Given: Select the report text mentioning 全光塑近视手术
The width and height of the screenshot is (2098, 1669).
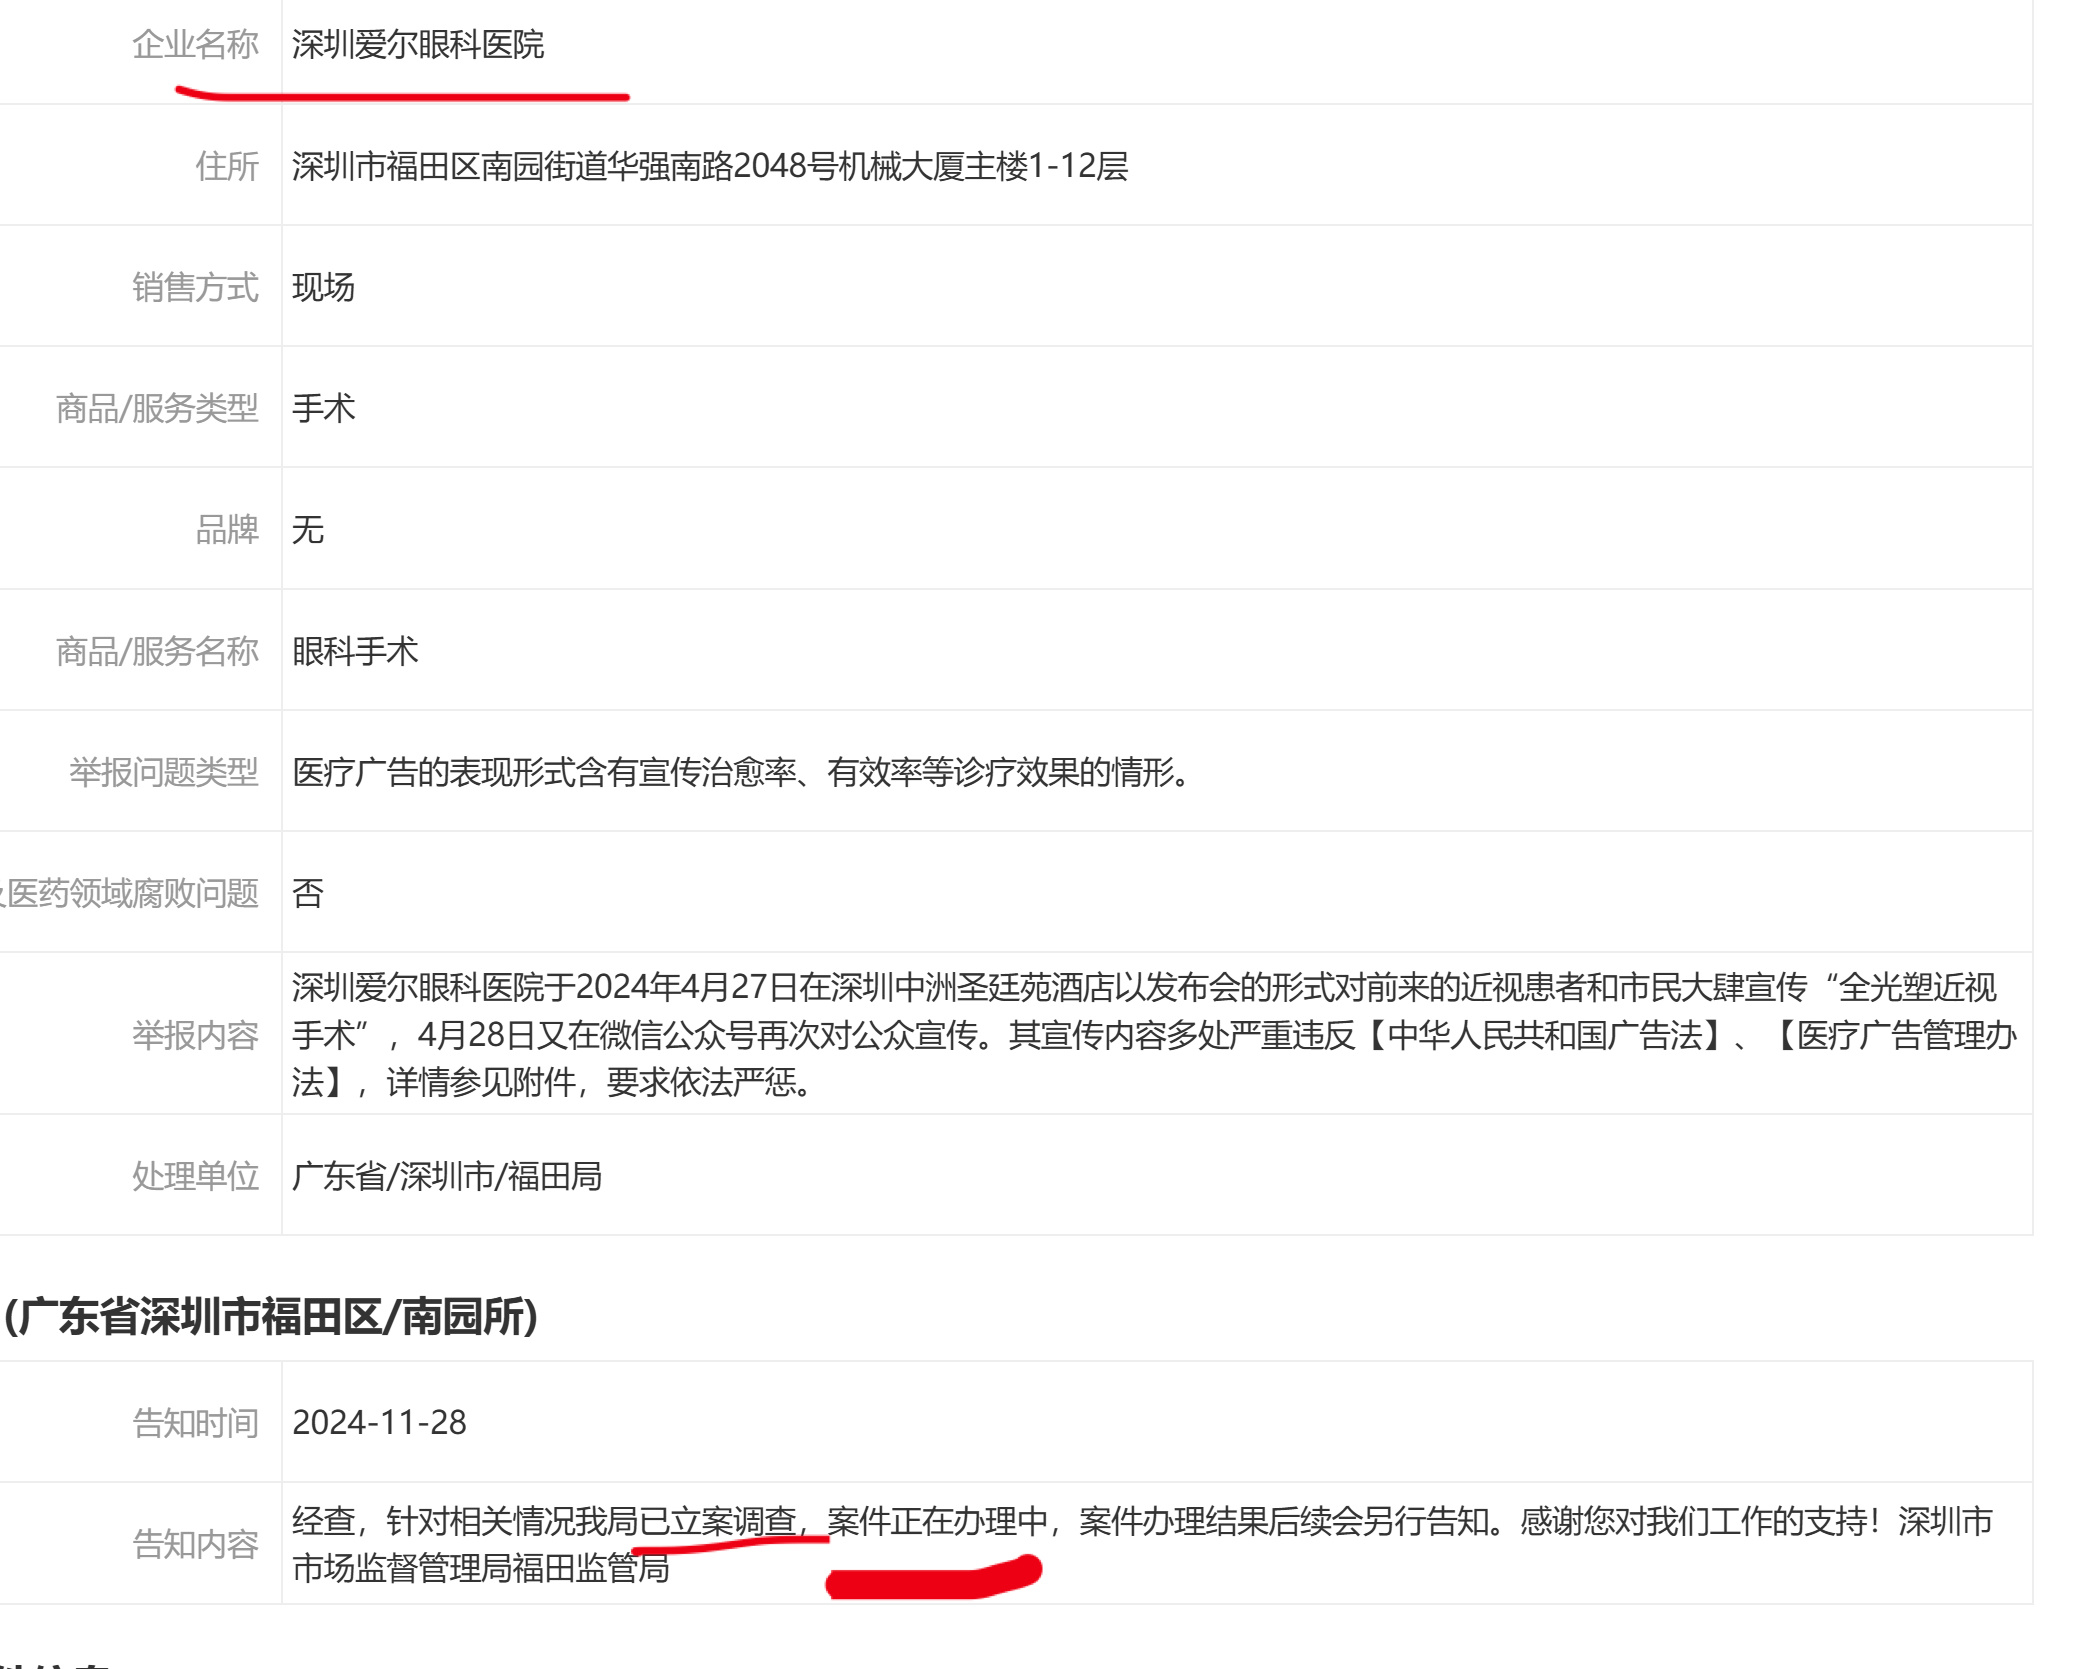Looking at the screenshot, I should click(1154, 1035).
